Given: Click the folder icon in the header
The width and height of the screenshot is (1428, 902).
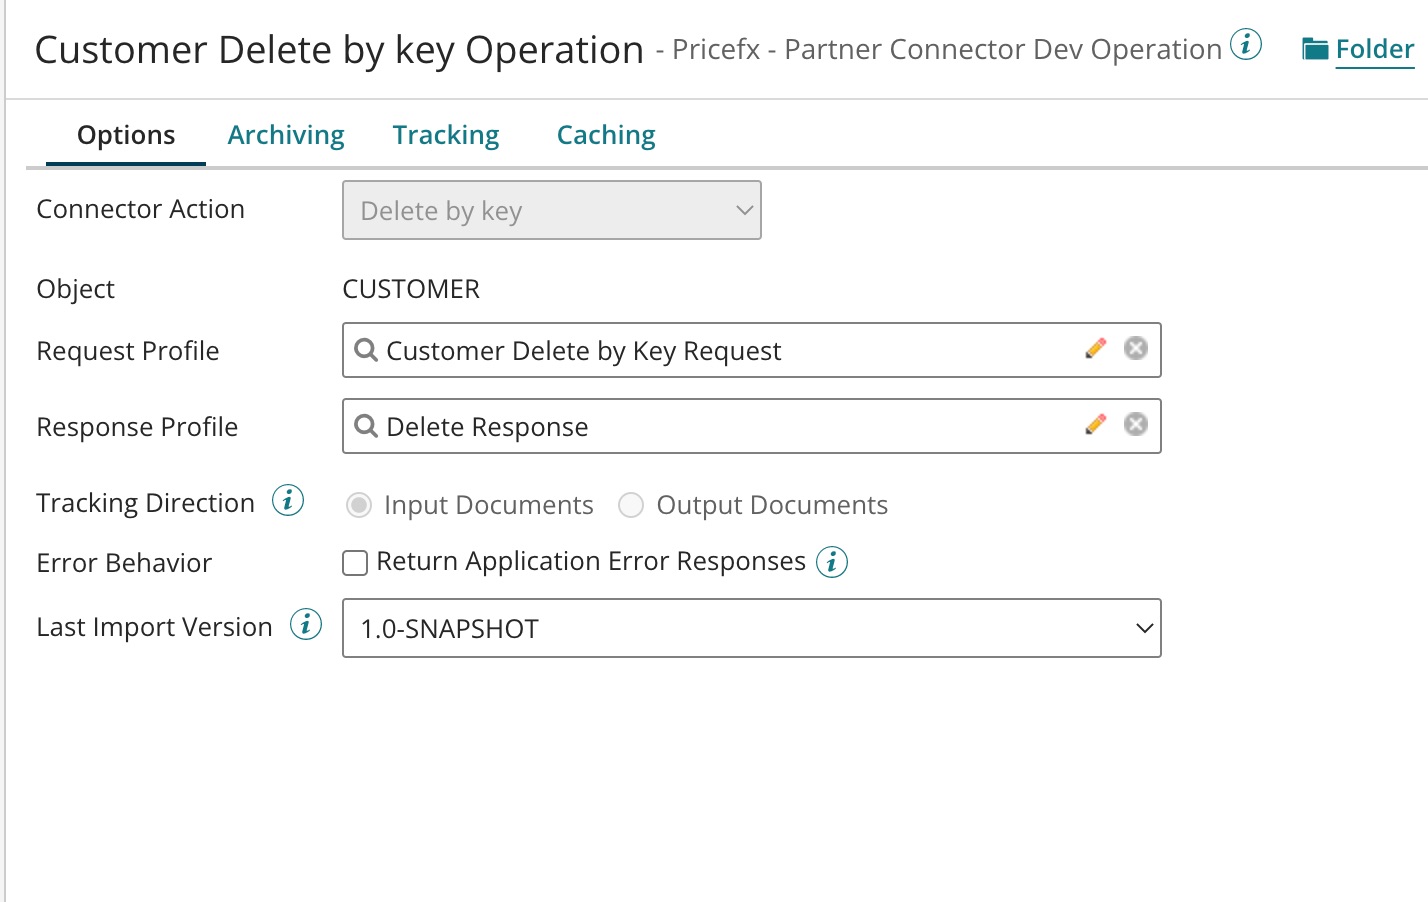Looking at the screenshot, I should tap(1314, 49).
